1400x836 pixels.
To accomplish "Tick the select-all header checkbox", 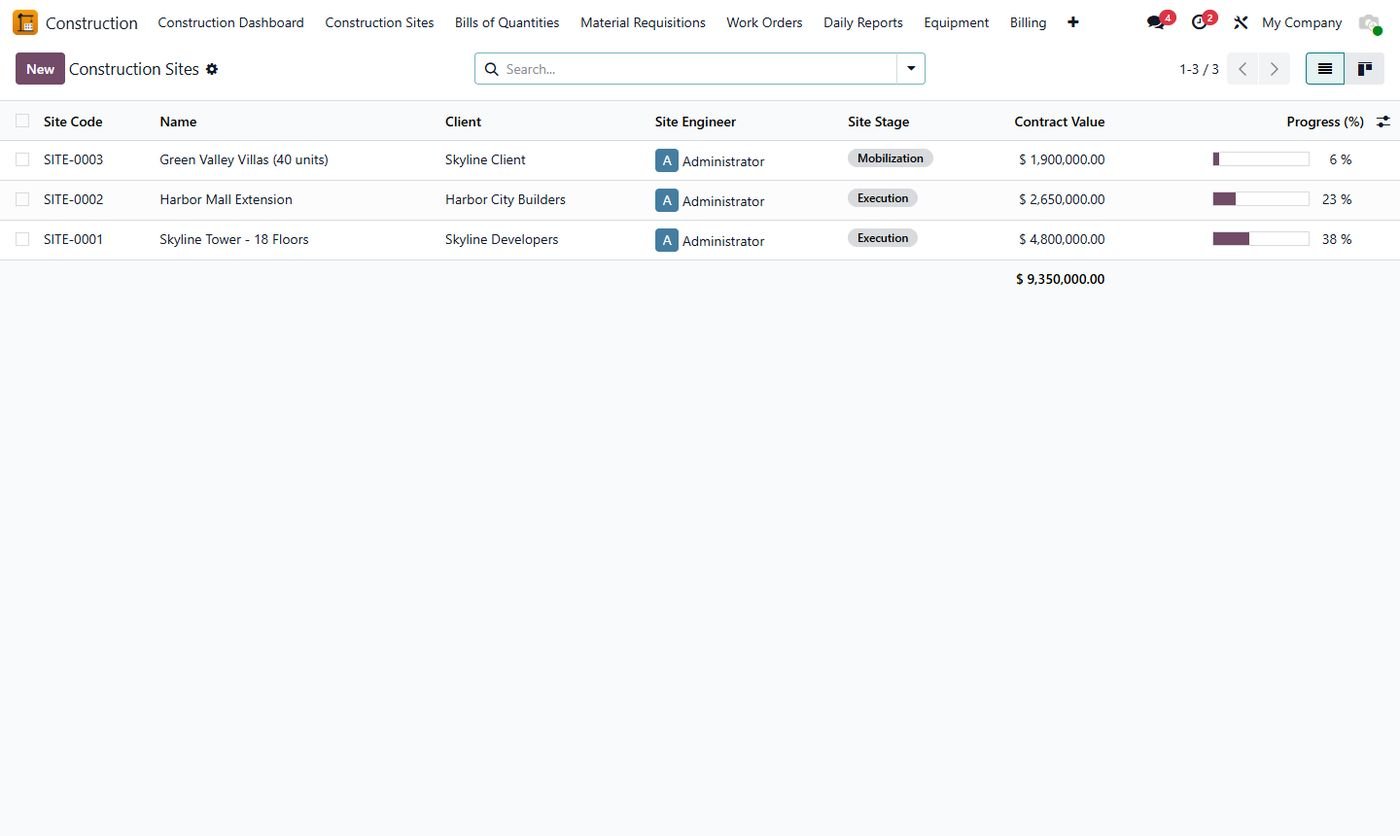I will tap(22, 121).
